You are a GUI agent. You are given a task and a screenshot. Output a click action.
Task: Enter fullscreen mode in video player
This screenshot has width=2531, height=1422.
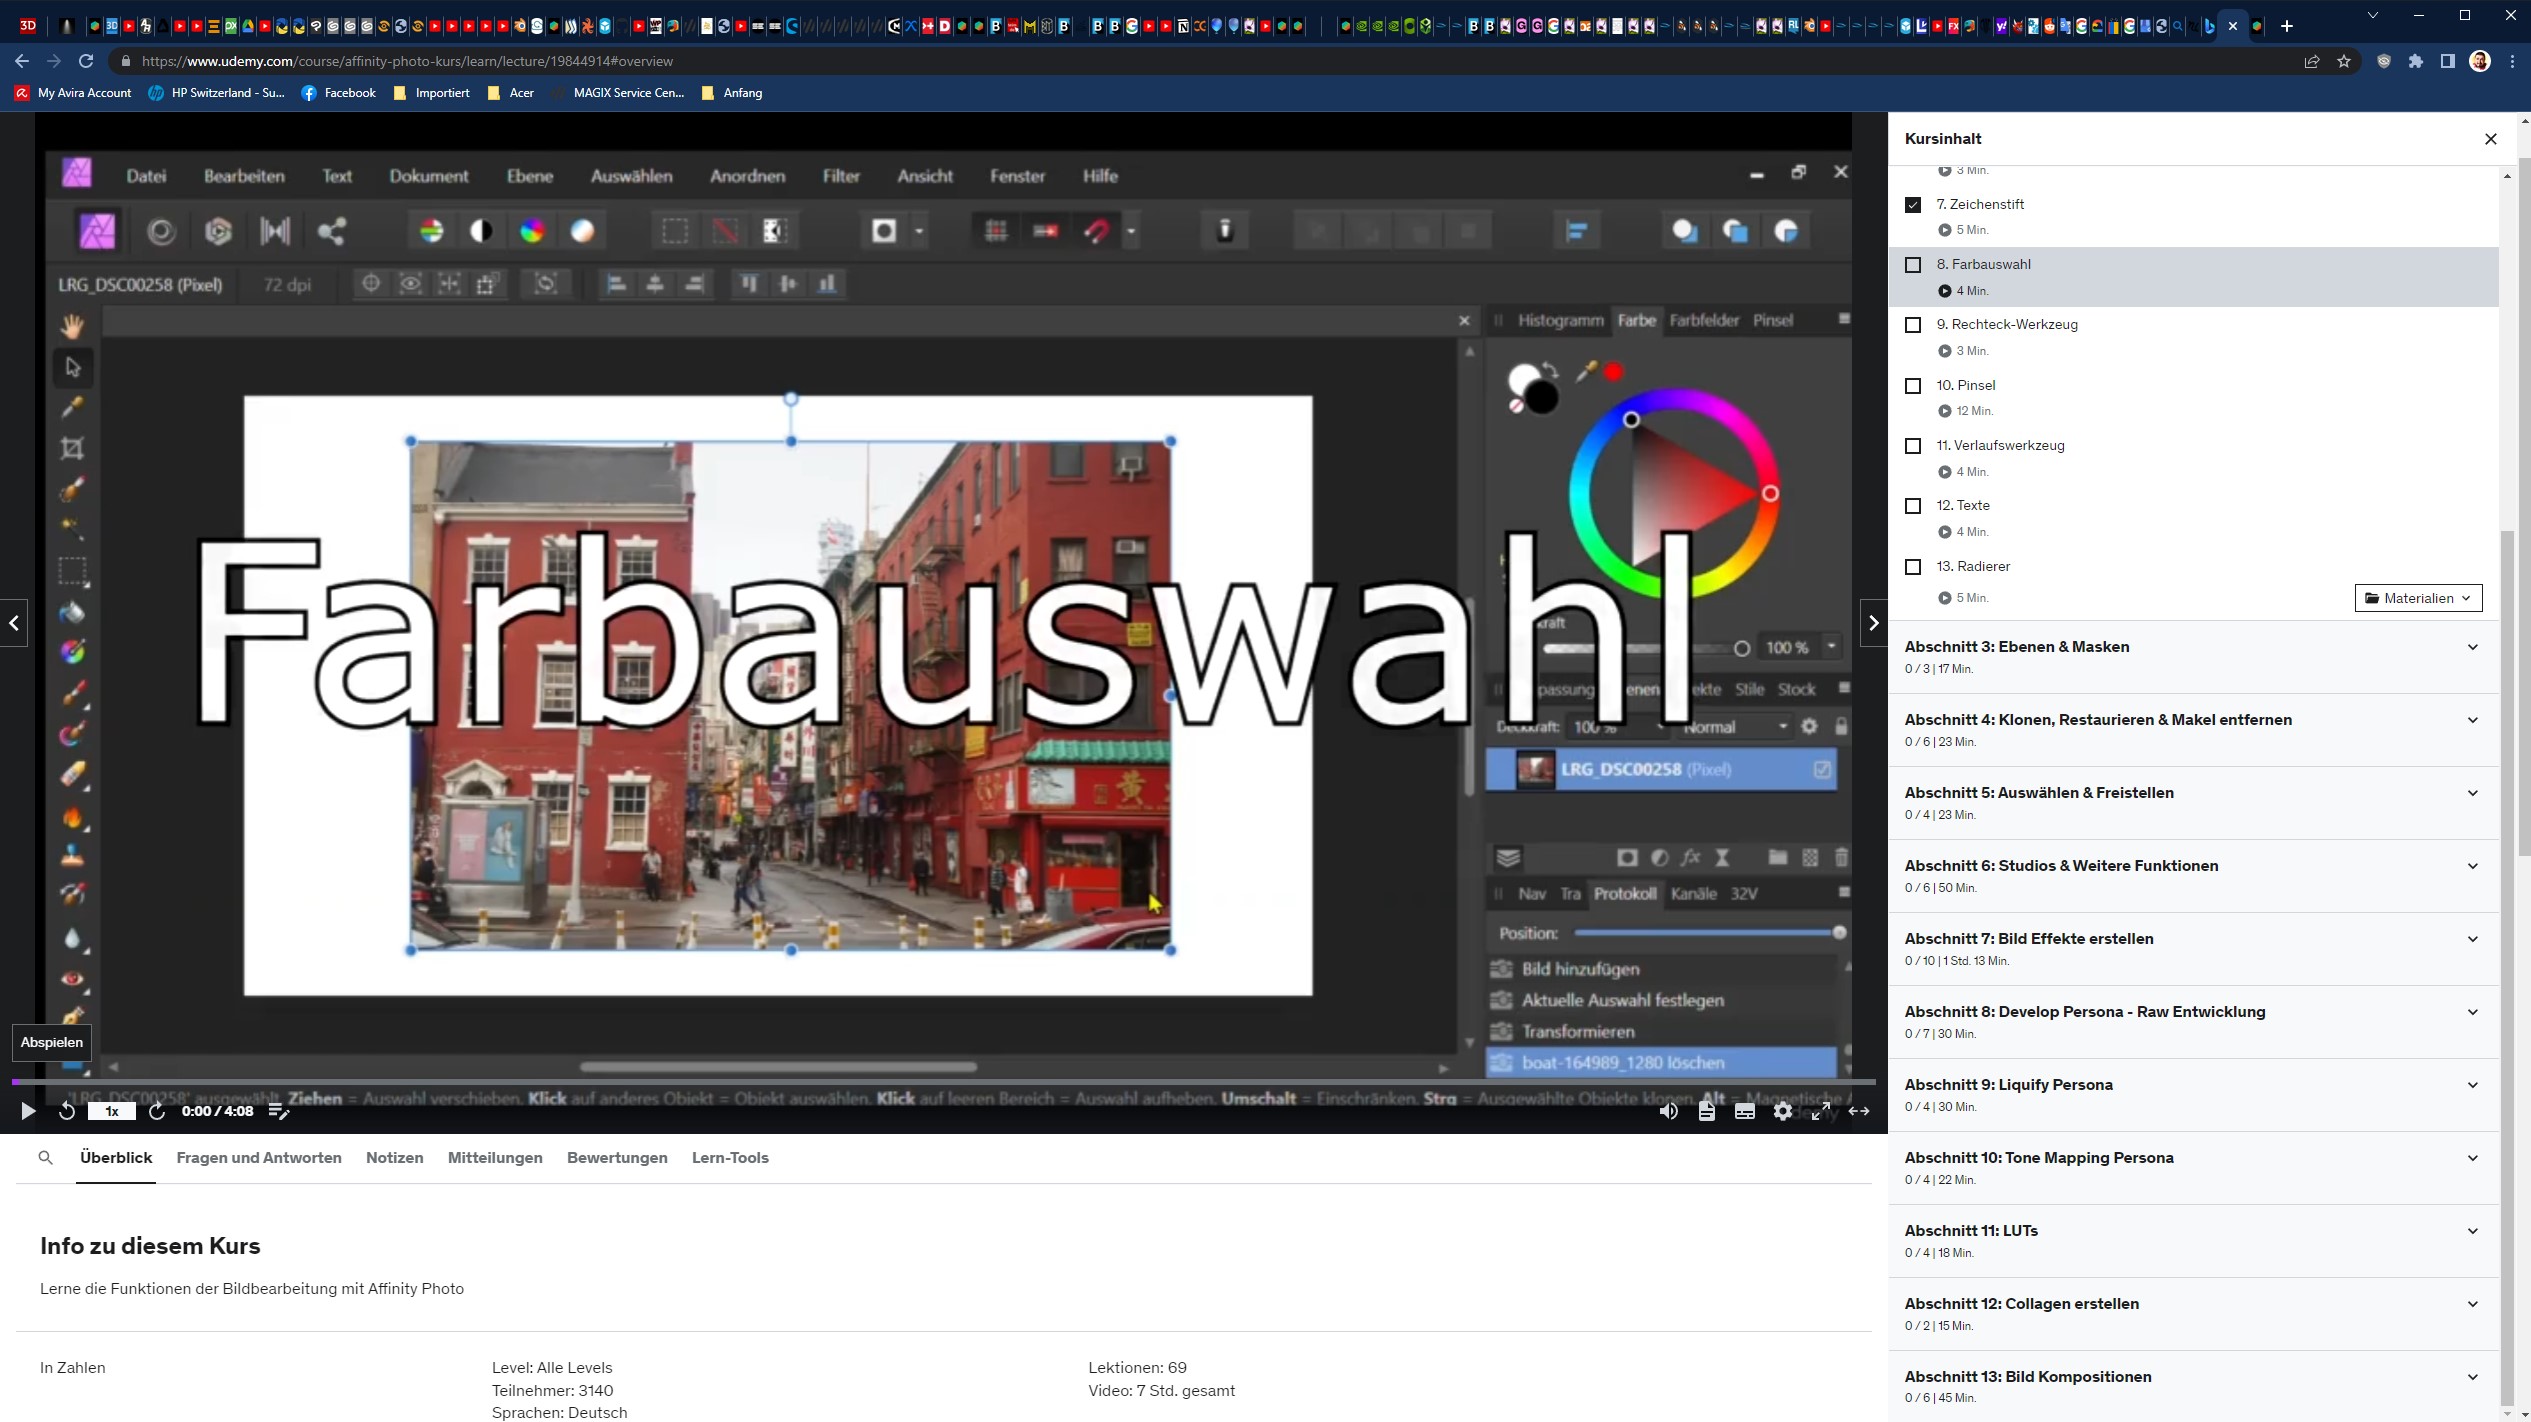[x=1821, y=1111]
